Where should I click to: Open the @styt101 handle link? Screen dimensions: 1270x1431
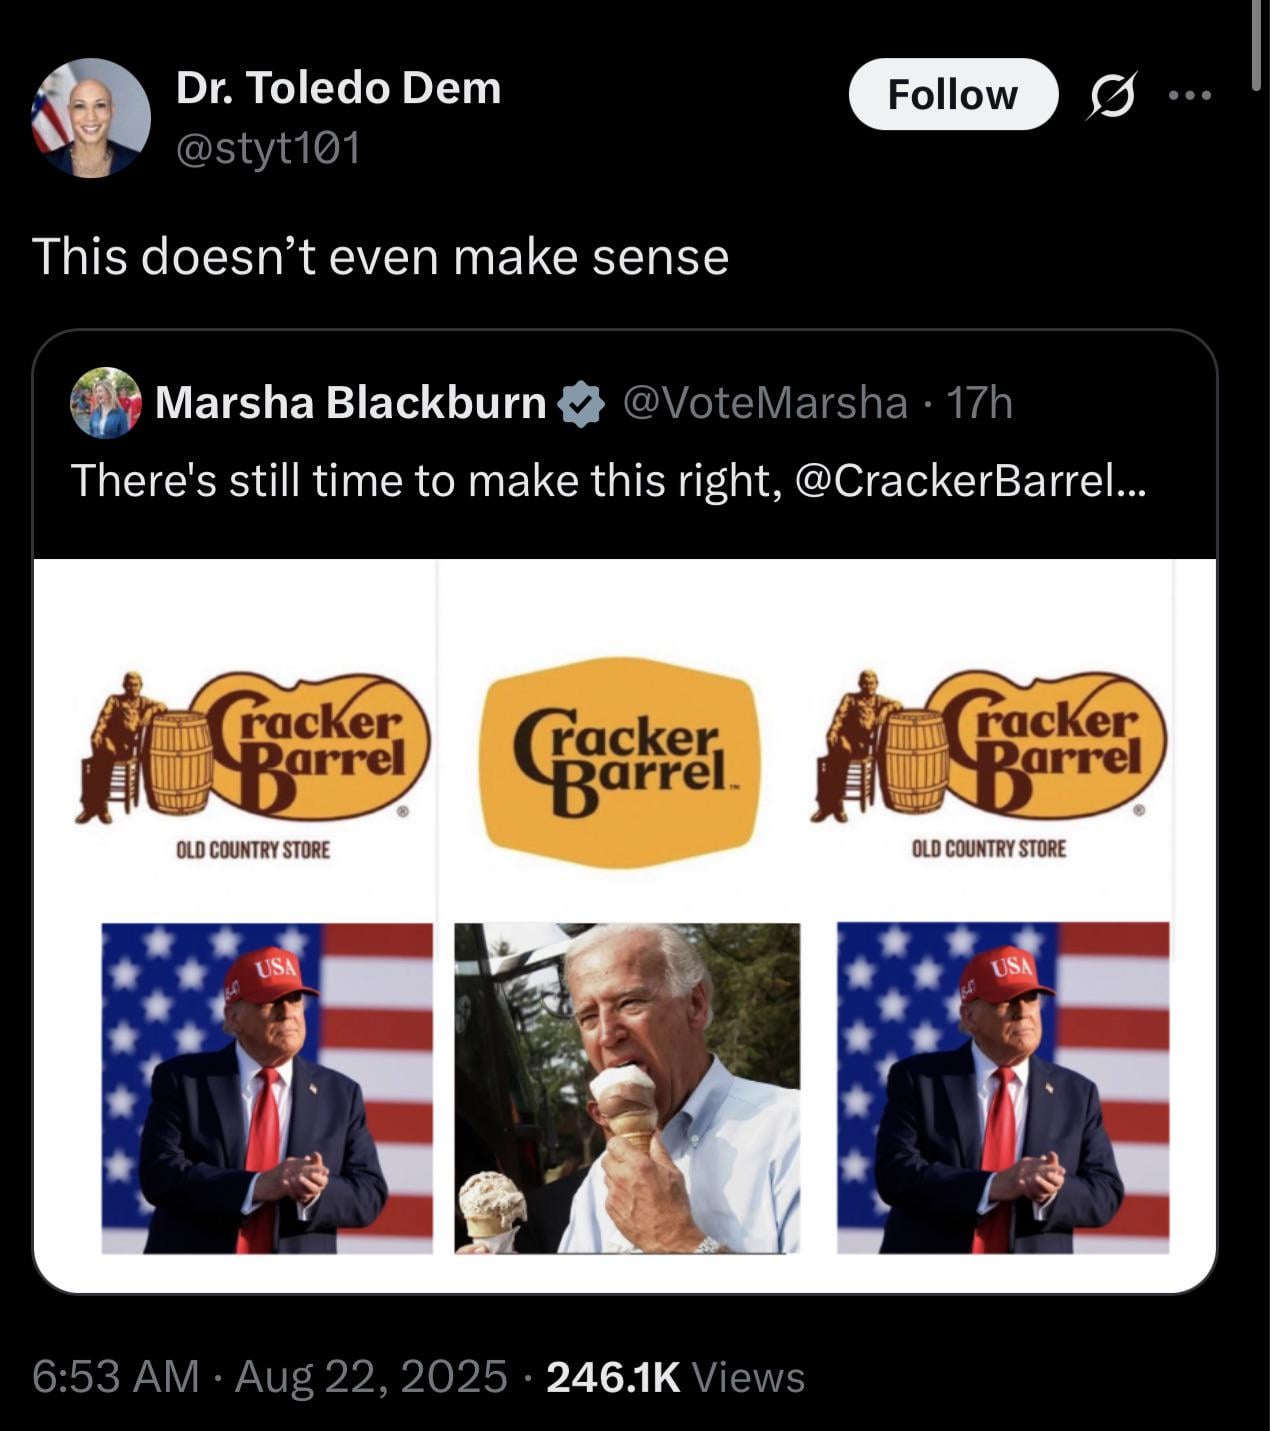tap(268, 150)
